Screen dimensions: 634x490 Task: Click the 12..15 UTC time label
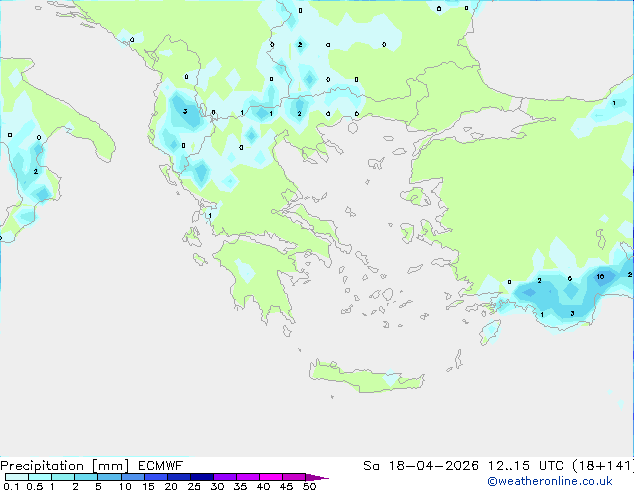(x=505, y=466)
